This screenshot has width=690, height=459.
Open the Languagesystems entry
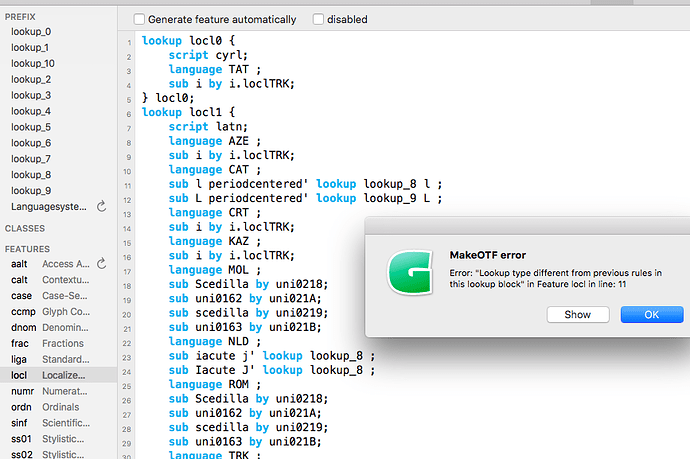(x=49, y=206)
